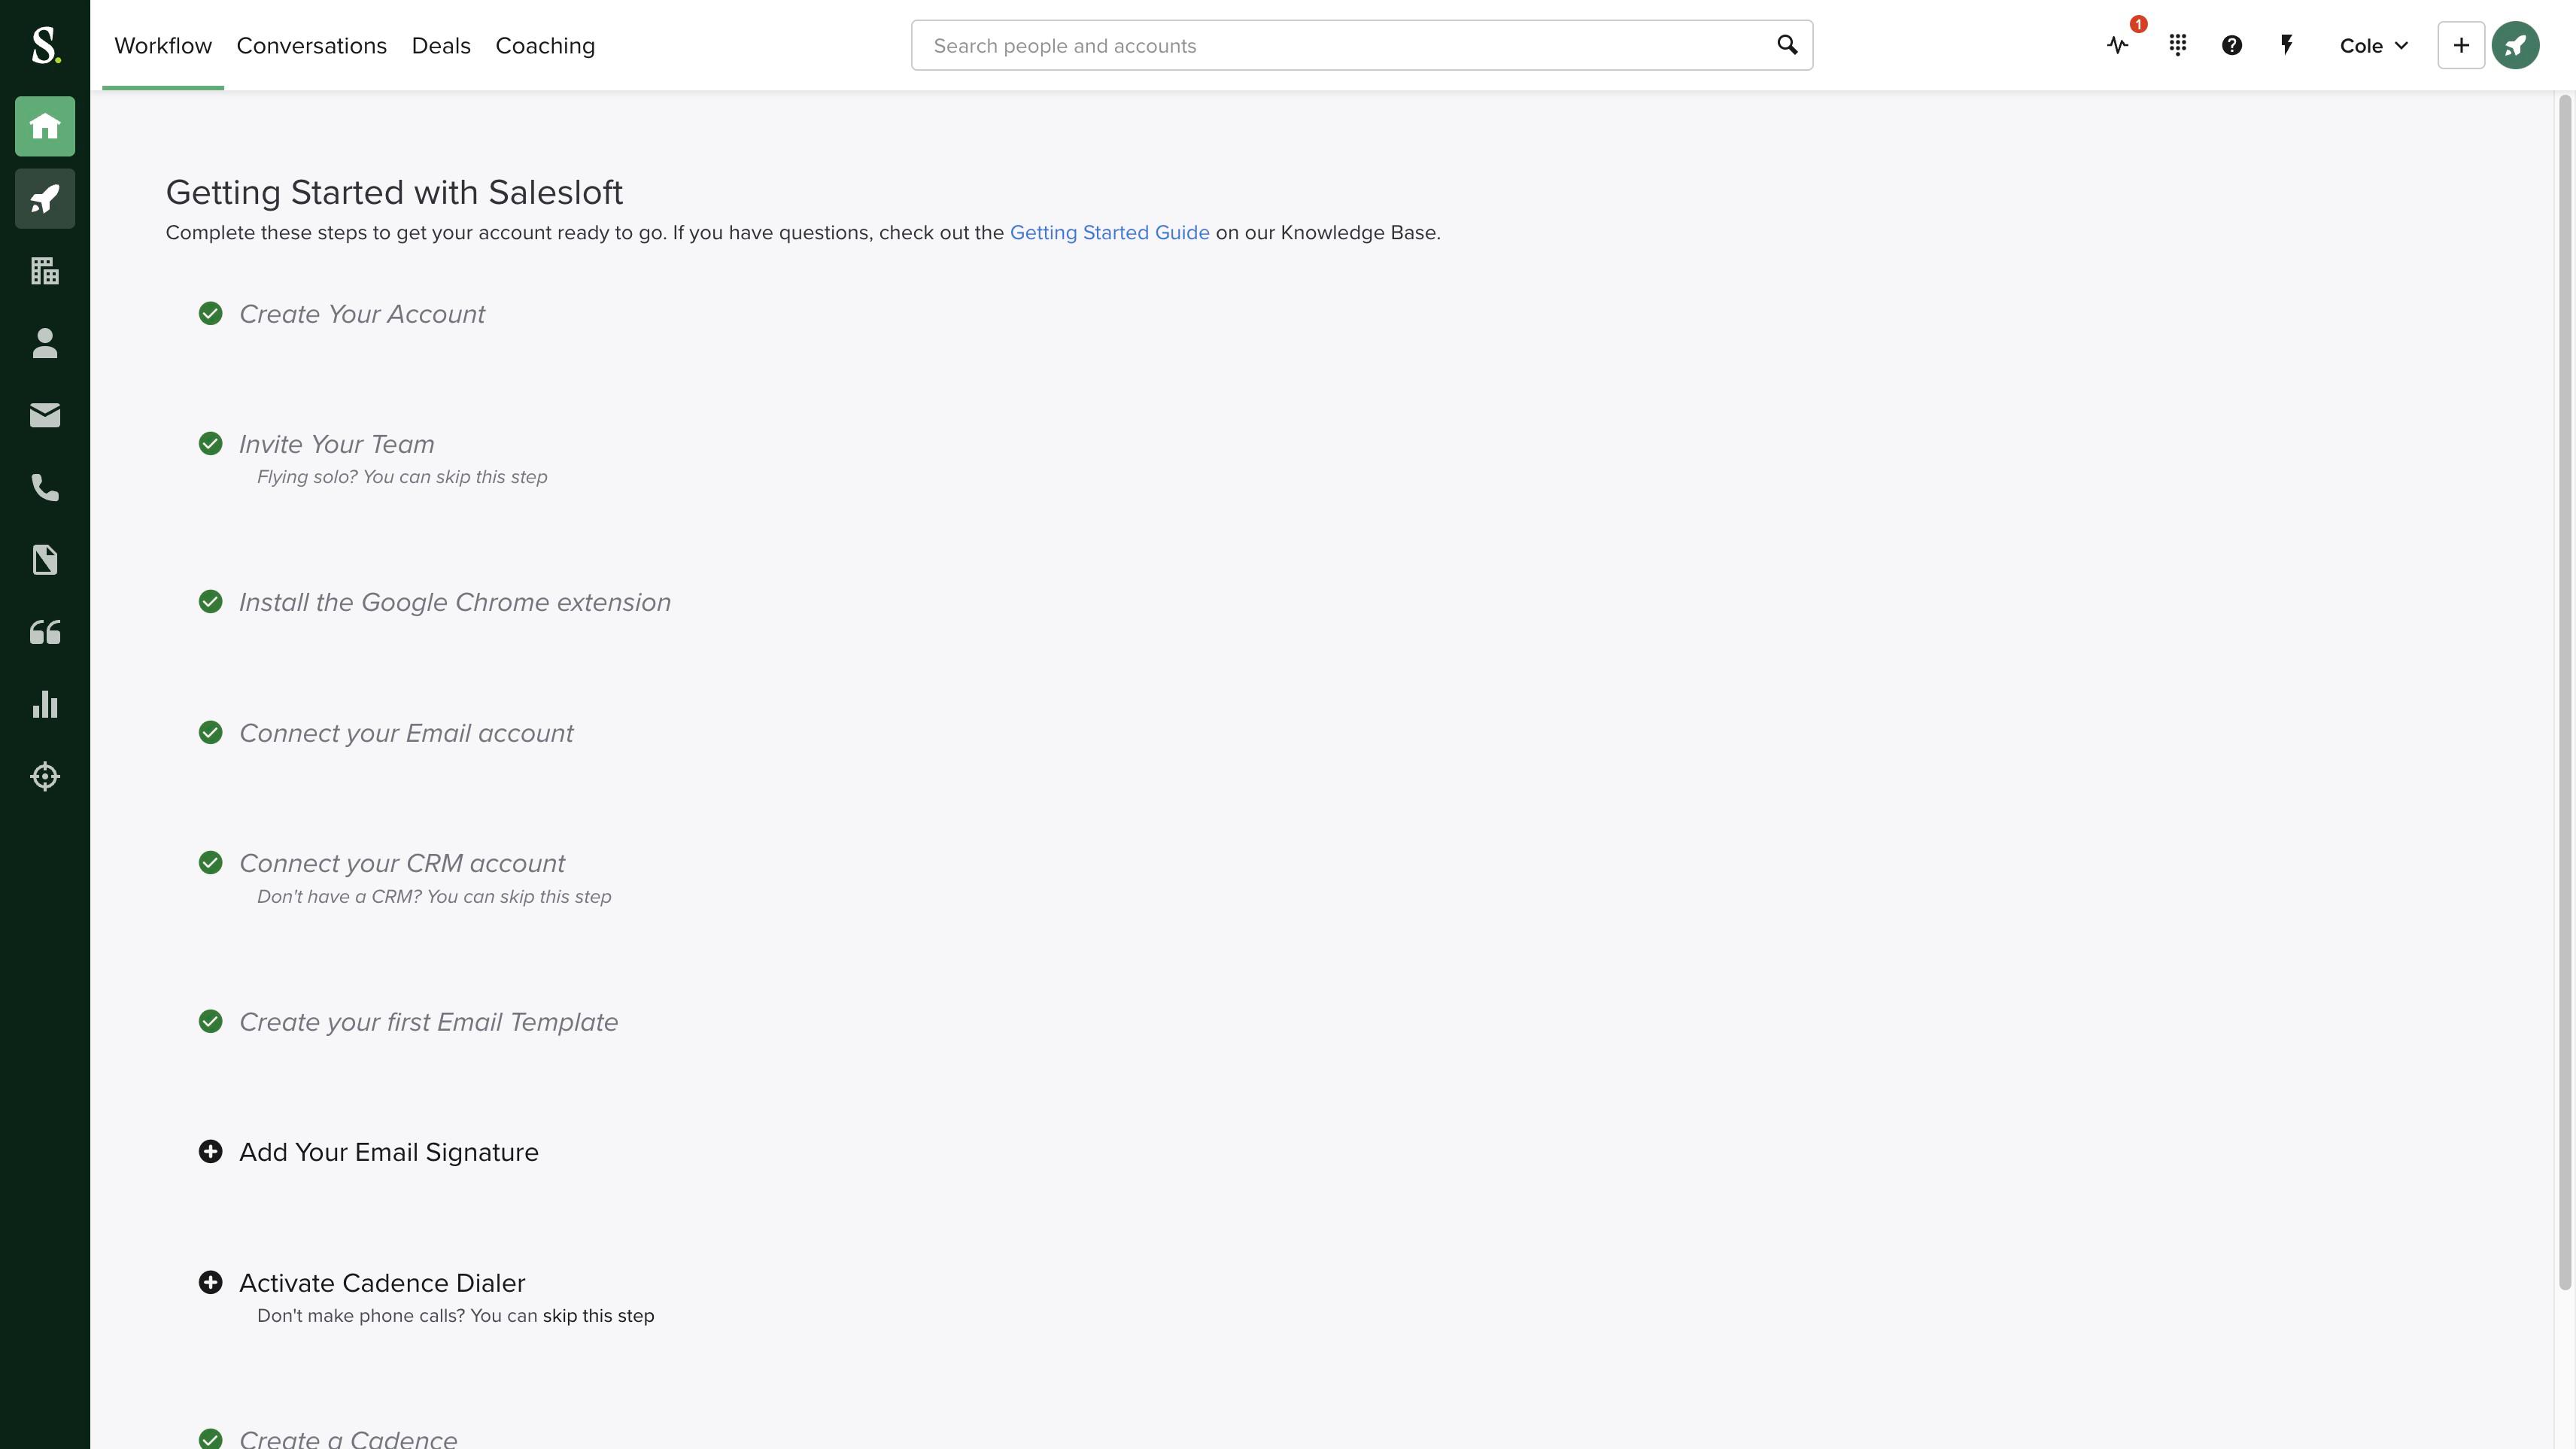Click the checkmark beside Invite Your Team

coord(210,444)
